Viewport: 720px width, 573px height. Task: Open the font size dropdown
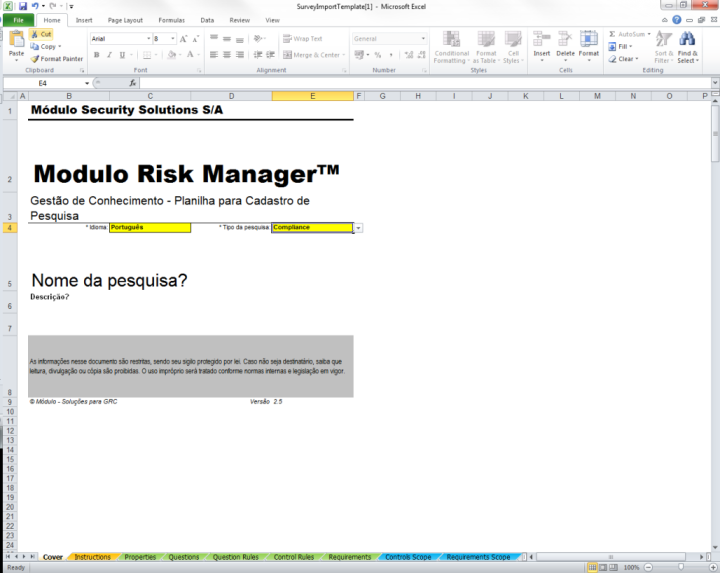coord(173,39)
